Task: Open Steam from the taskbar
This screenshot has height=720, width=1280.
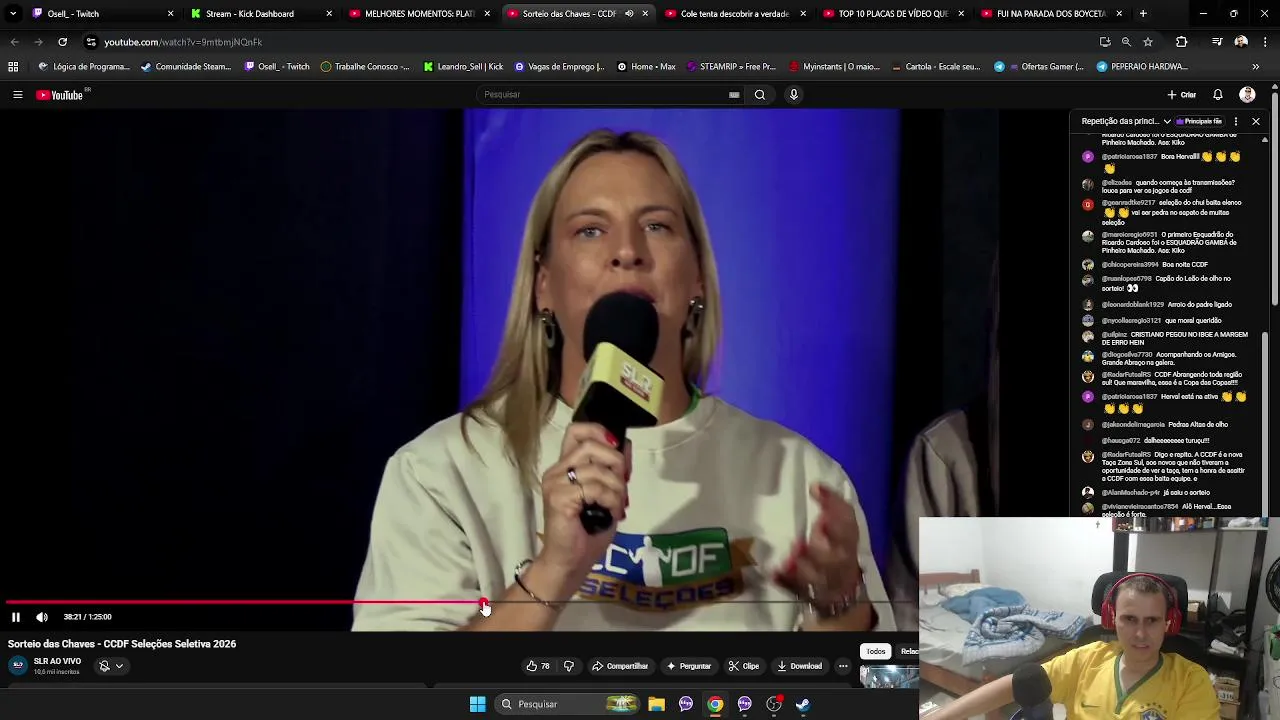Action: (x=803, y=704)
